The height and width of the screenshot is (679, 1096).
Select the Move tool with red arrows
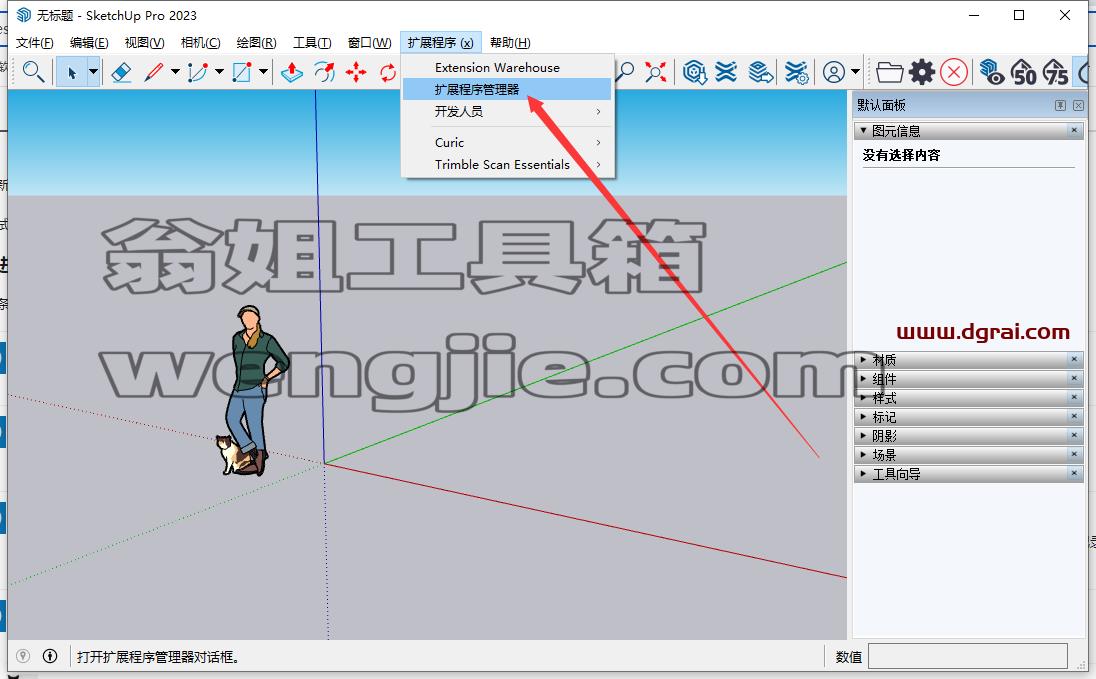coord(356,71)
